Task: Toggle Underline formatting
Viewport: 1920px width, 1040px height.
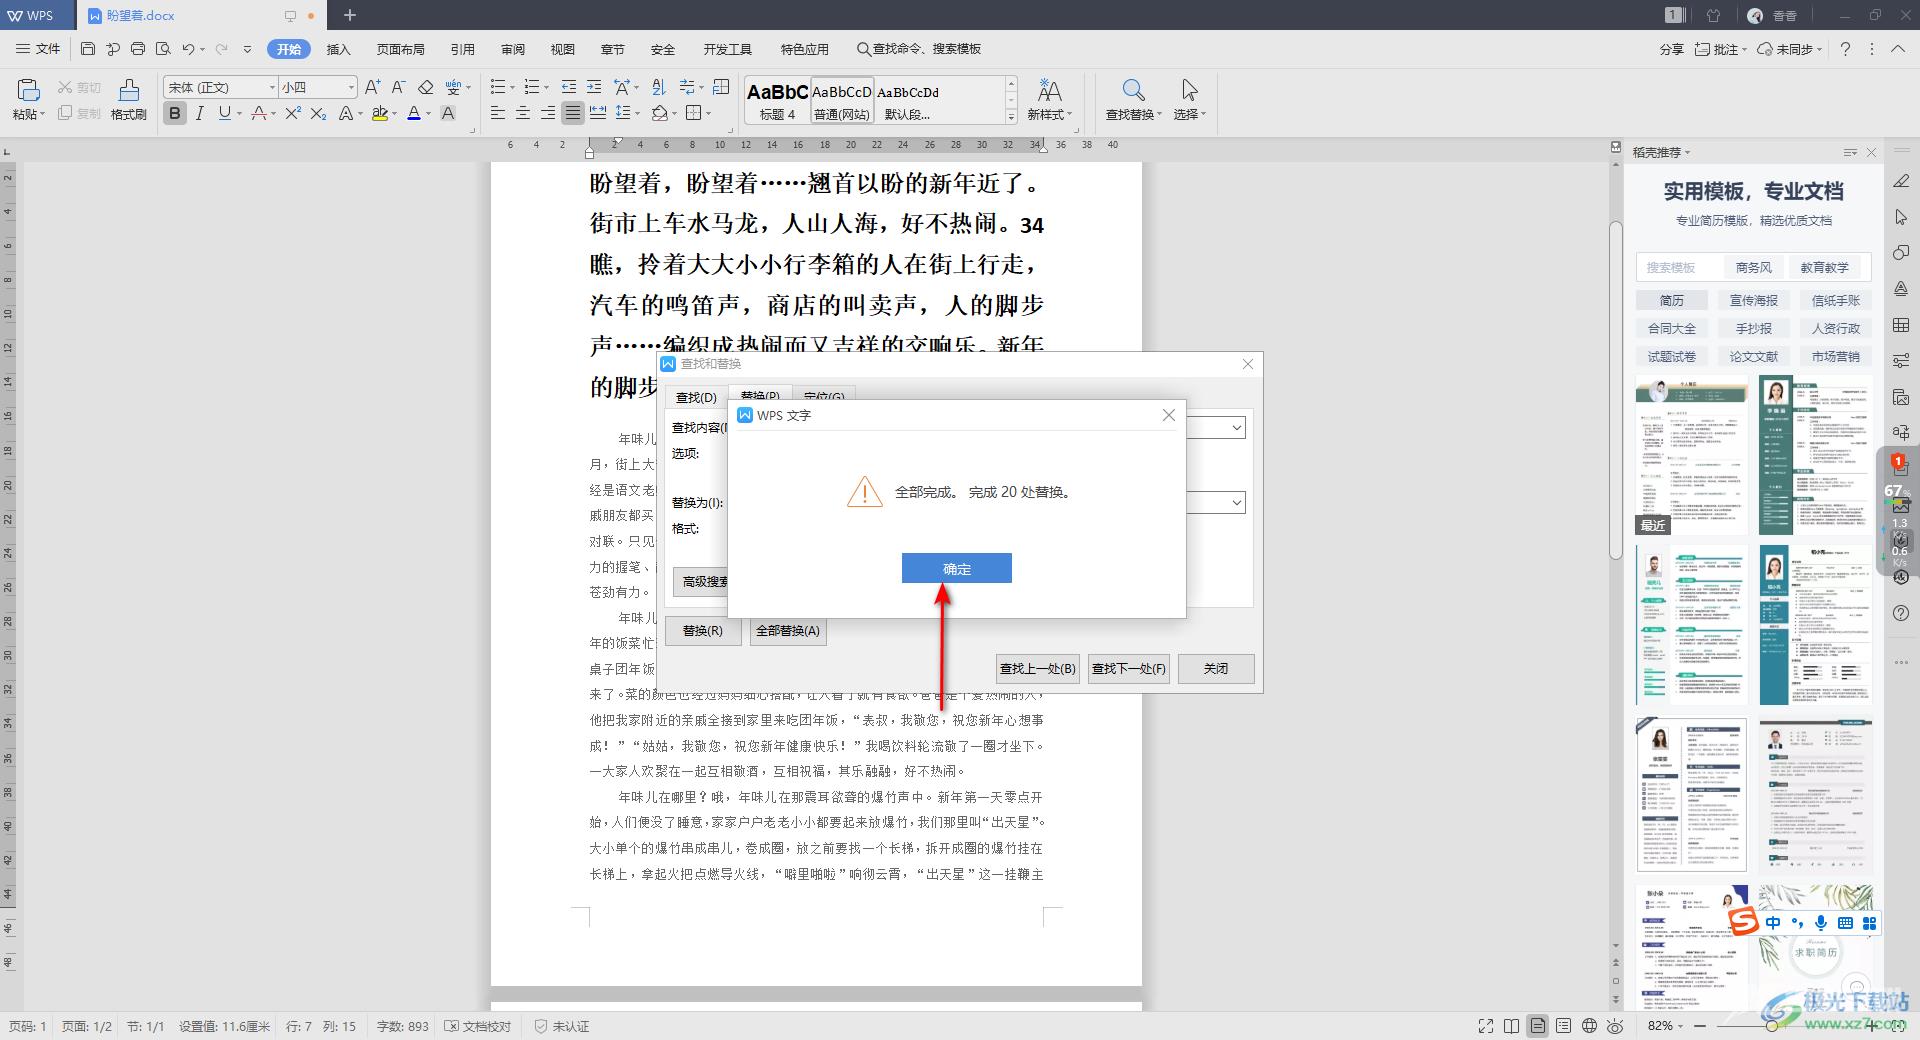Action: pyautogui.click(x=224, y=113)
